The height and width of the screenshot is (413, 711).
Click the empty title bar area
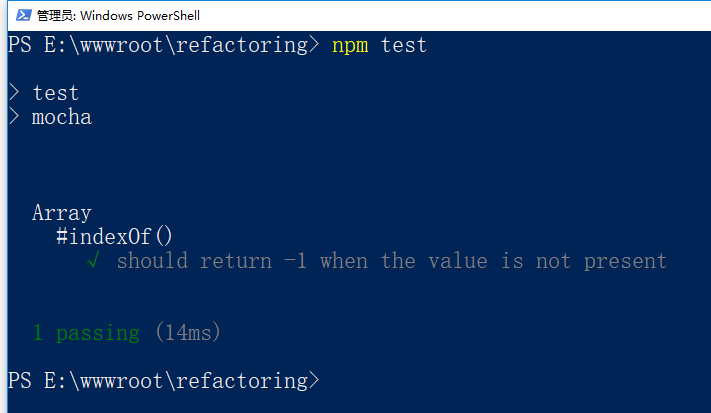[450, 15]
